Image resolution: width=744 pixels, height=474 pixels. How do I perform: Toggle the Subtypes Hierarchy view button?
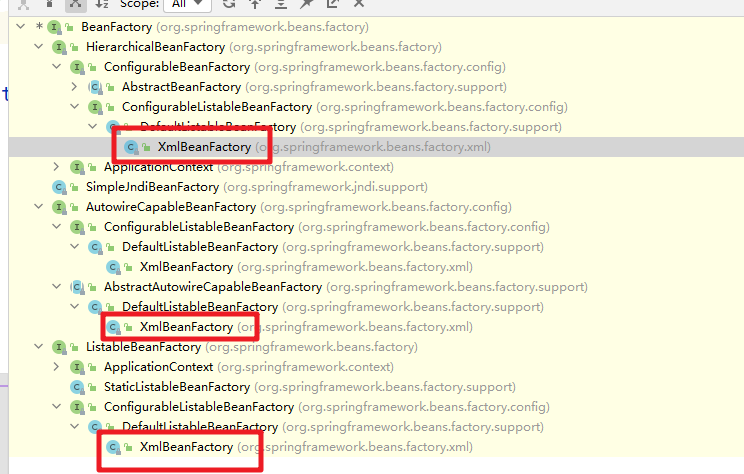(75, 4)
